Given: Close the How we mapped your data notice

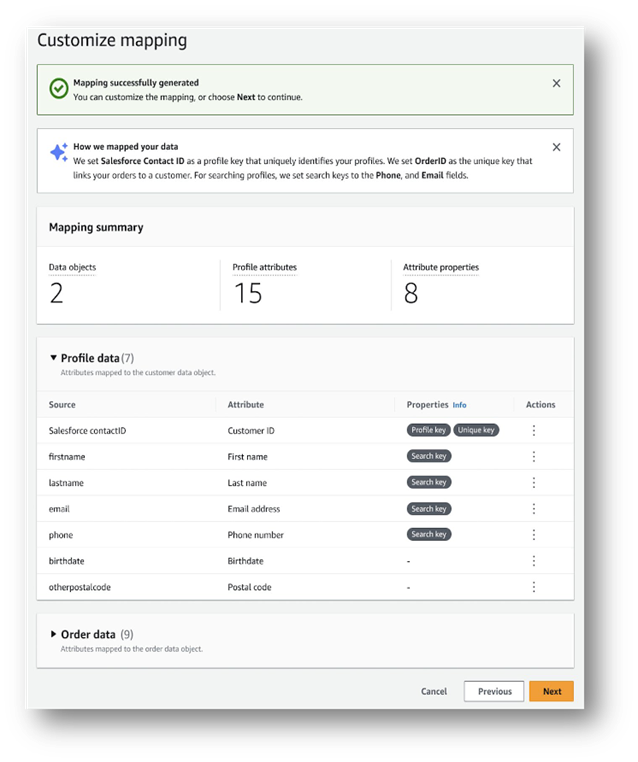Looking at the screenshot, I should pyautogui.click(x=556, y=147).
